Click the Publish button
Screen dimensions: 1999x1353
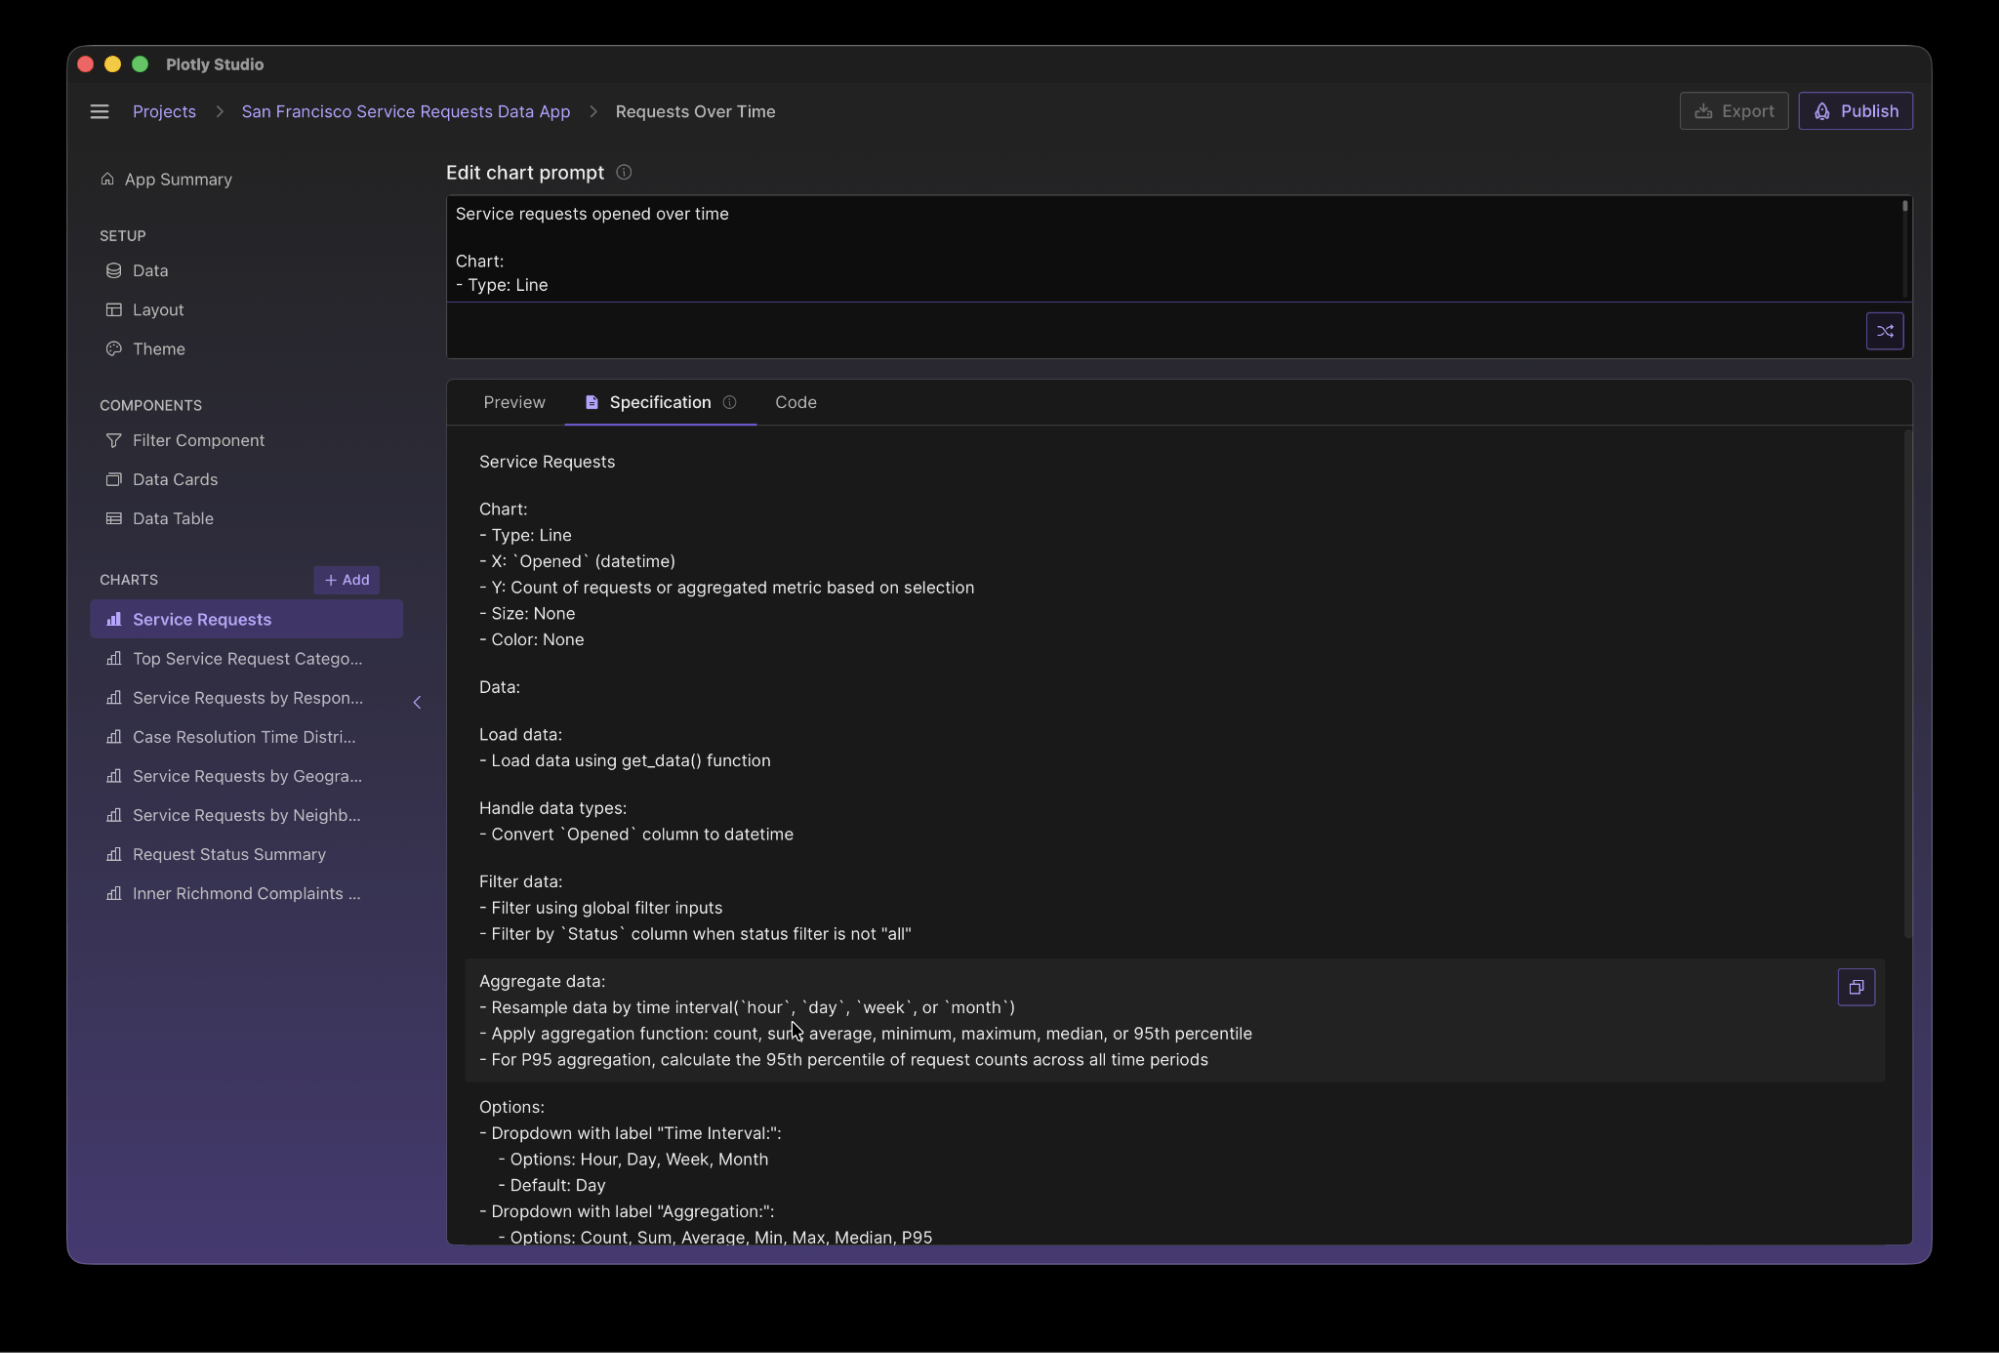[1855, 111]
